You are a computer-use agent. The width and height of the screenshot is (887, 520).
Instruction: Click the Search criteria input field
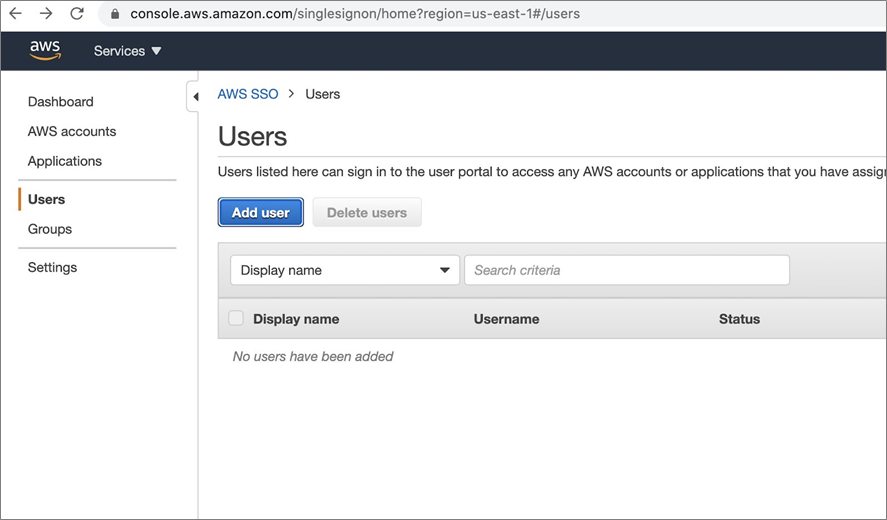627,270
